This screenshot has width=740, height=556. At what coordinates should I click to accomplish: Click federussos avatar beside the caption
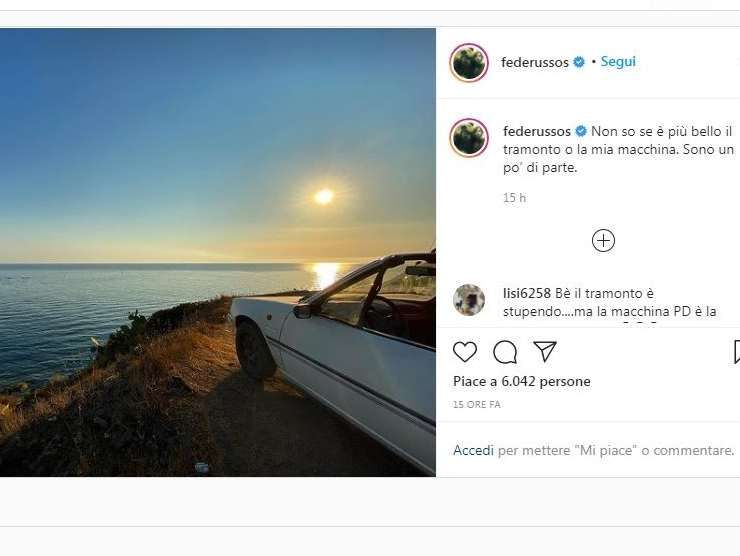469,137
